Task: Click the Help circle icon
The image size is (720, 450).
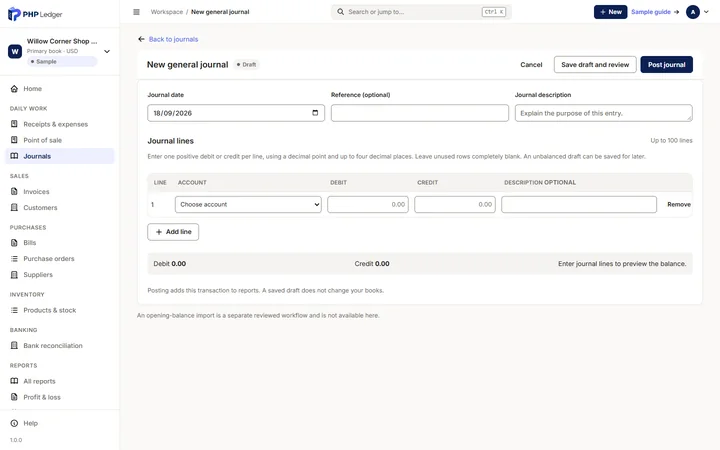Action: point(14,423)
